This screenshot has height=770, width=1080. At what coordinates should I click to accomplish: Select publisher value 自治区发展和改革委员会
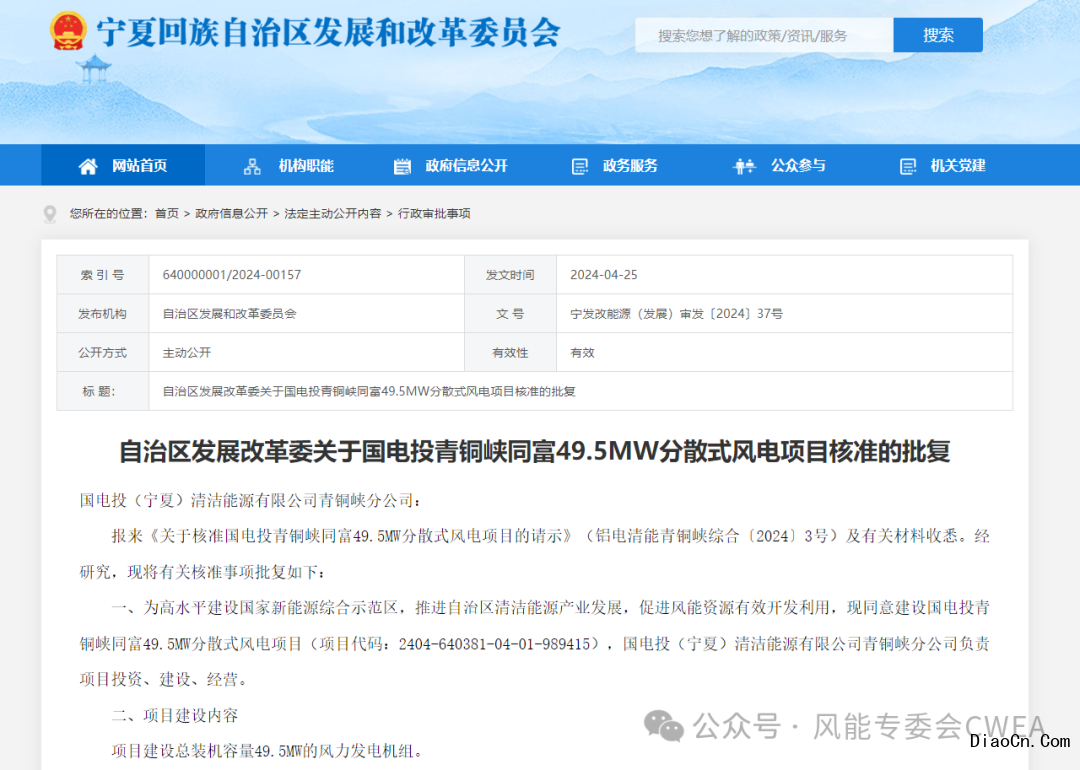229,314
